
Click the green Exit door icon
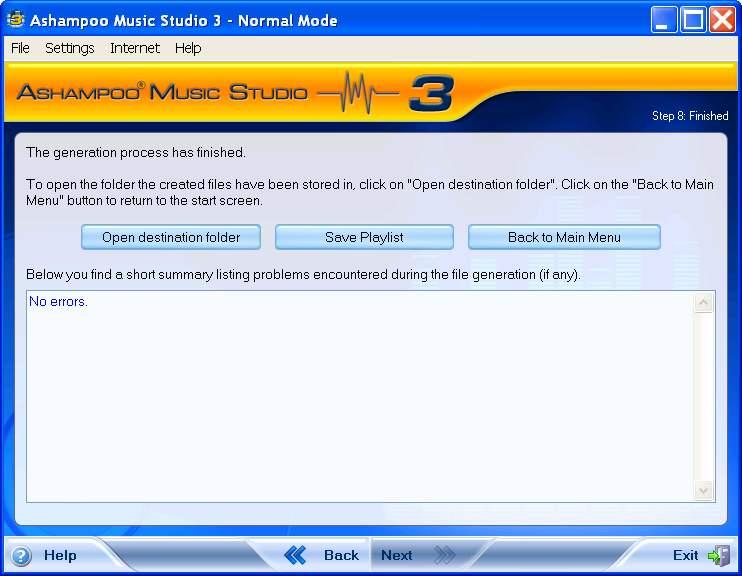coord(718,555)
